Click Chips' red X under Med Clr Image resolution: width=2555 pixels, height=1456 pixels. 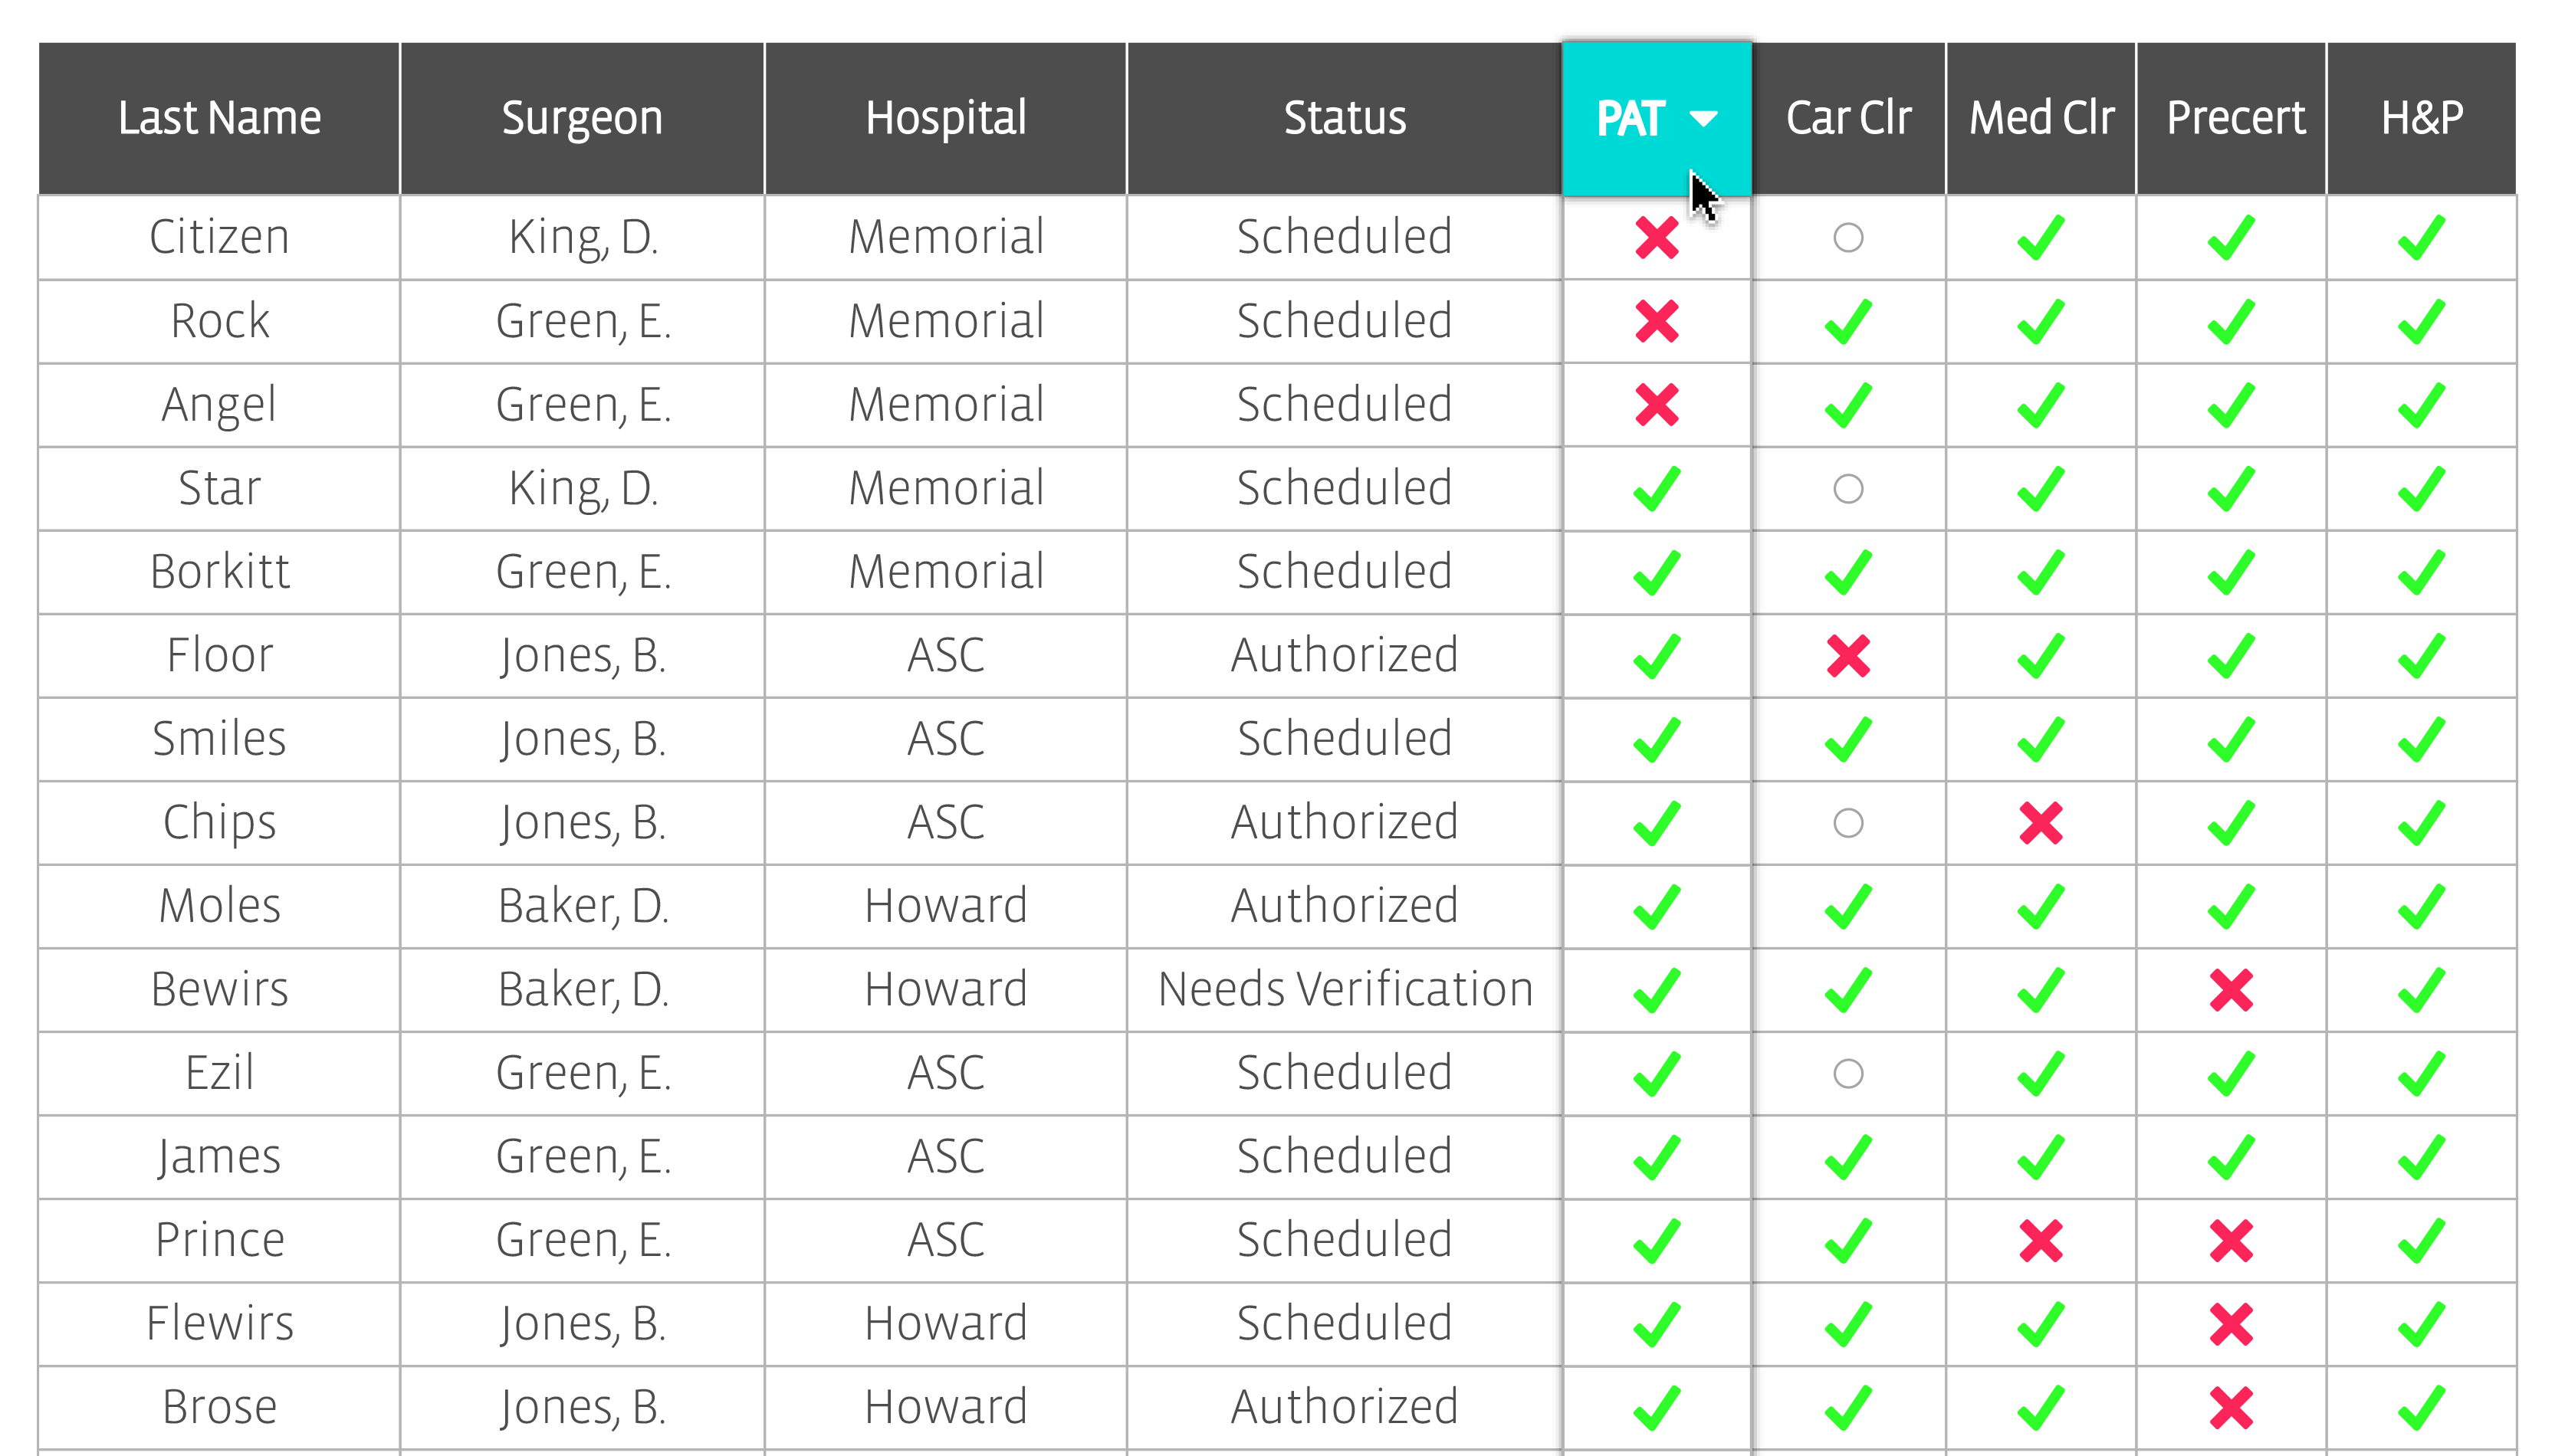pos(2040,823)
